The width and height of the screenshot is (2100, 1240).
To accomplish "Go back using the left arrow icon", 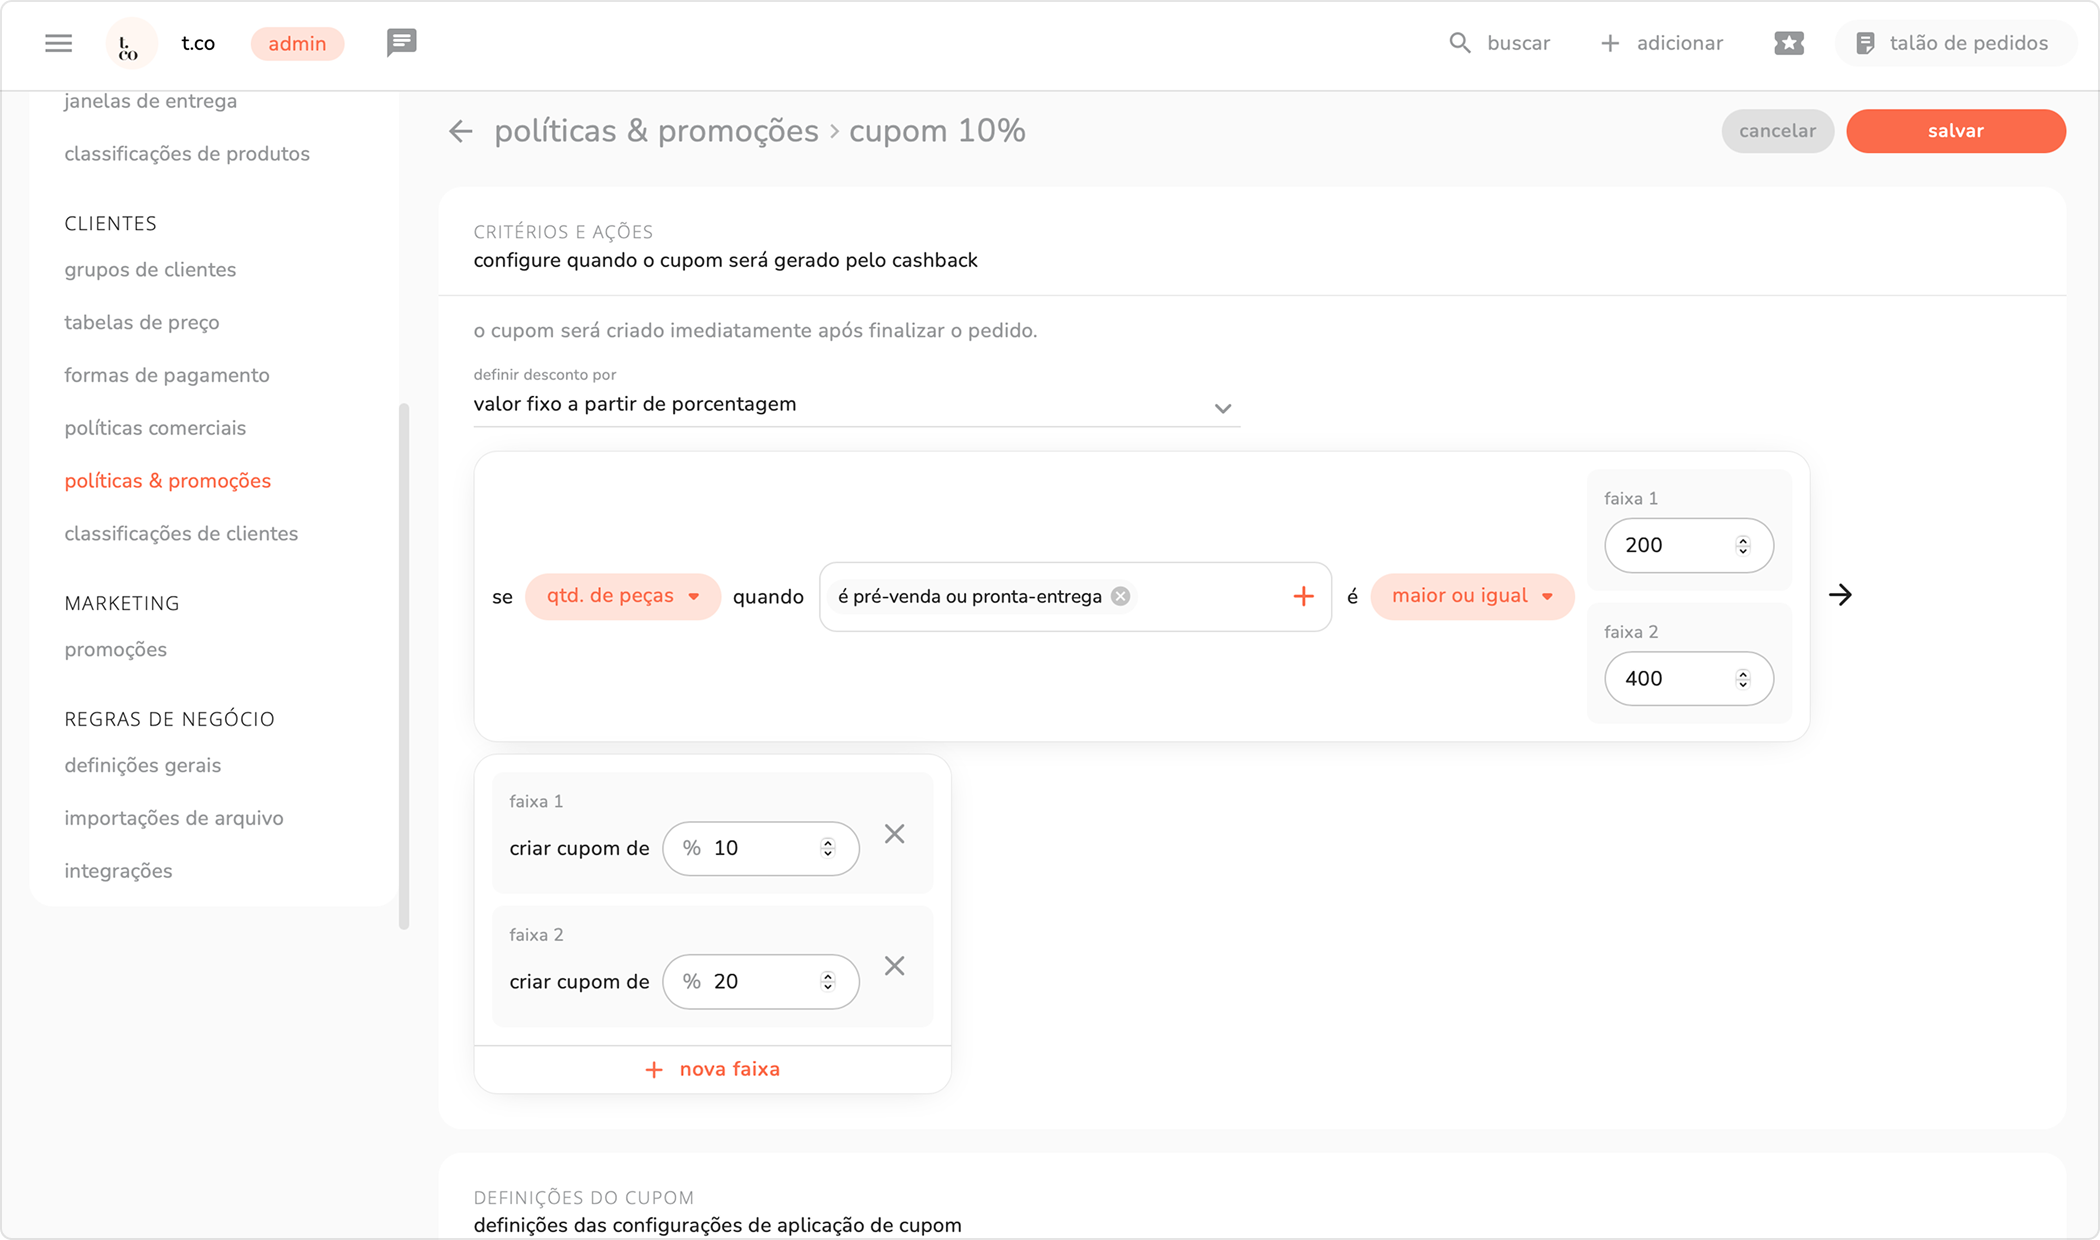I will point(460,131).
